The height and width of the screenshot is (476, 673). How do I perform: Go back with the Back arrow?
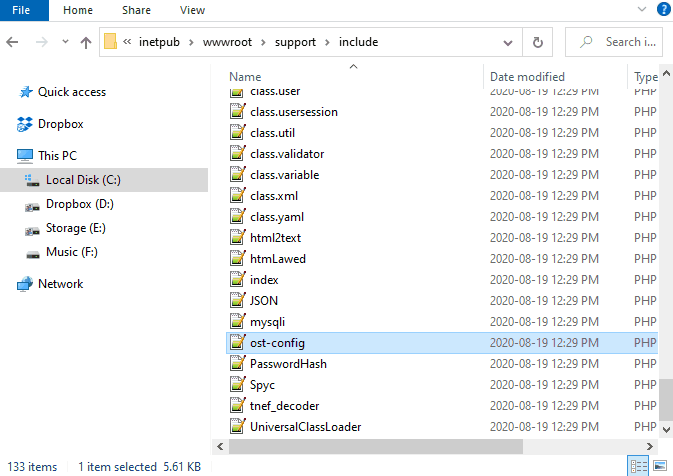click(x=12, y=42)
